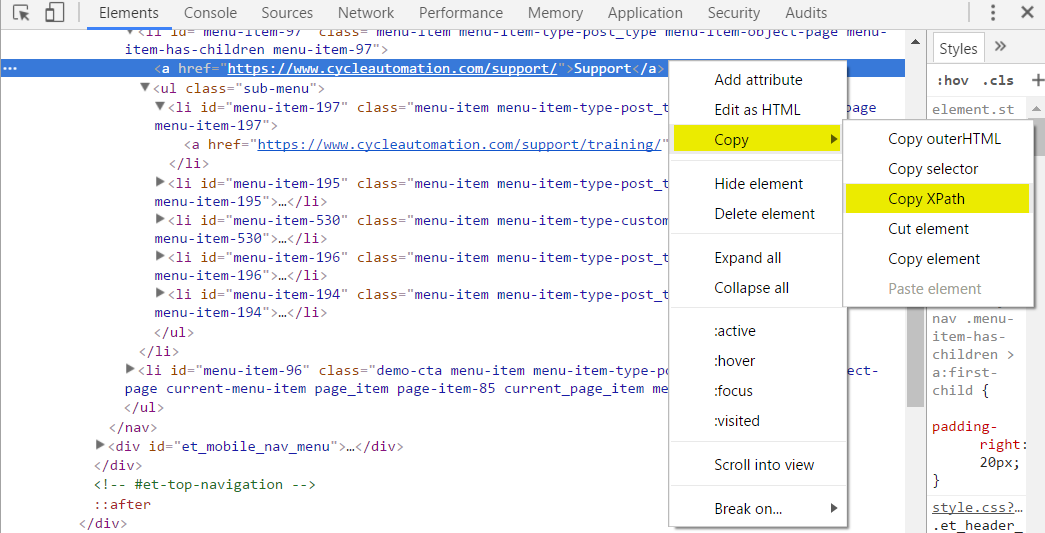Select the Application tab

coord(645,13)
